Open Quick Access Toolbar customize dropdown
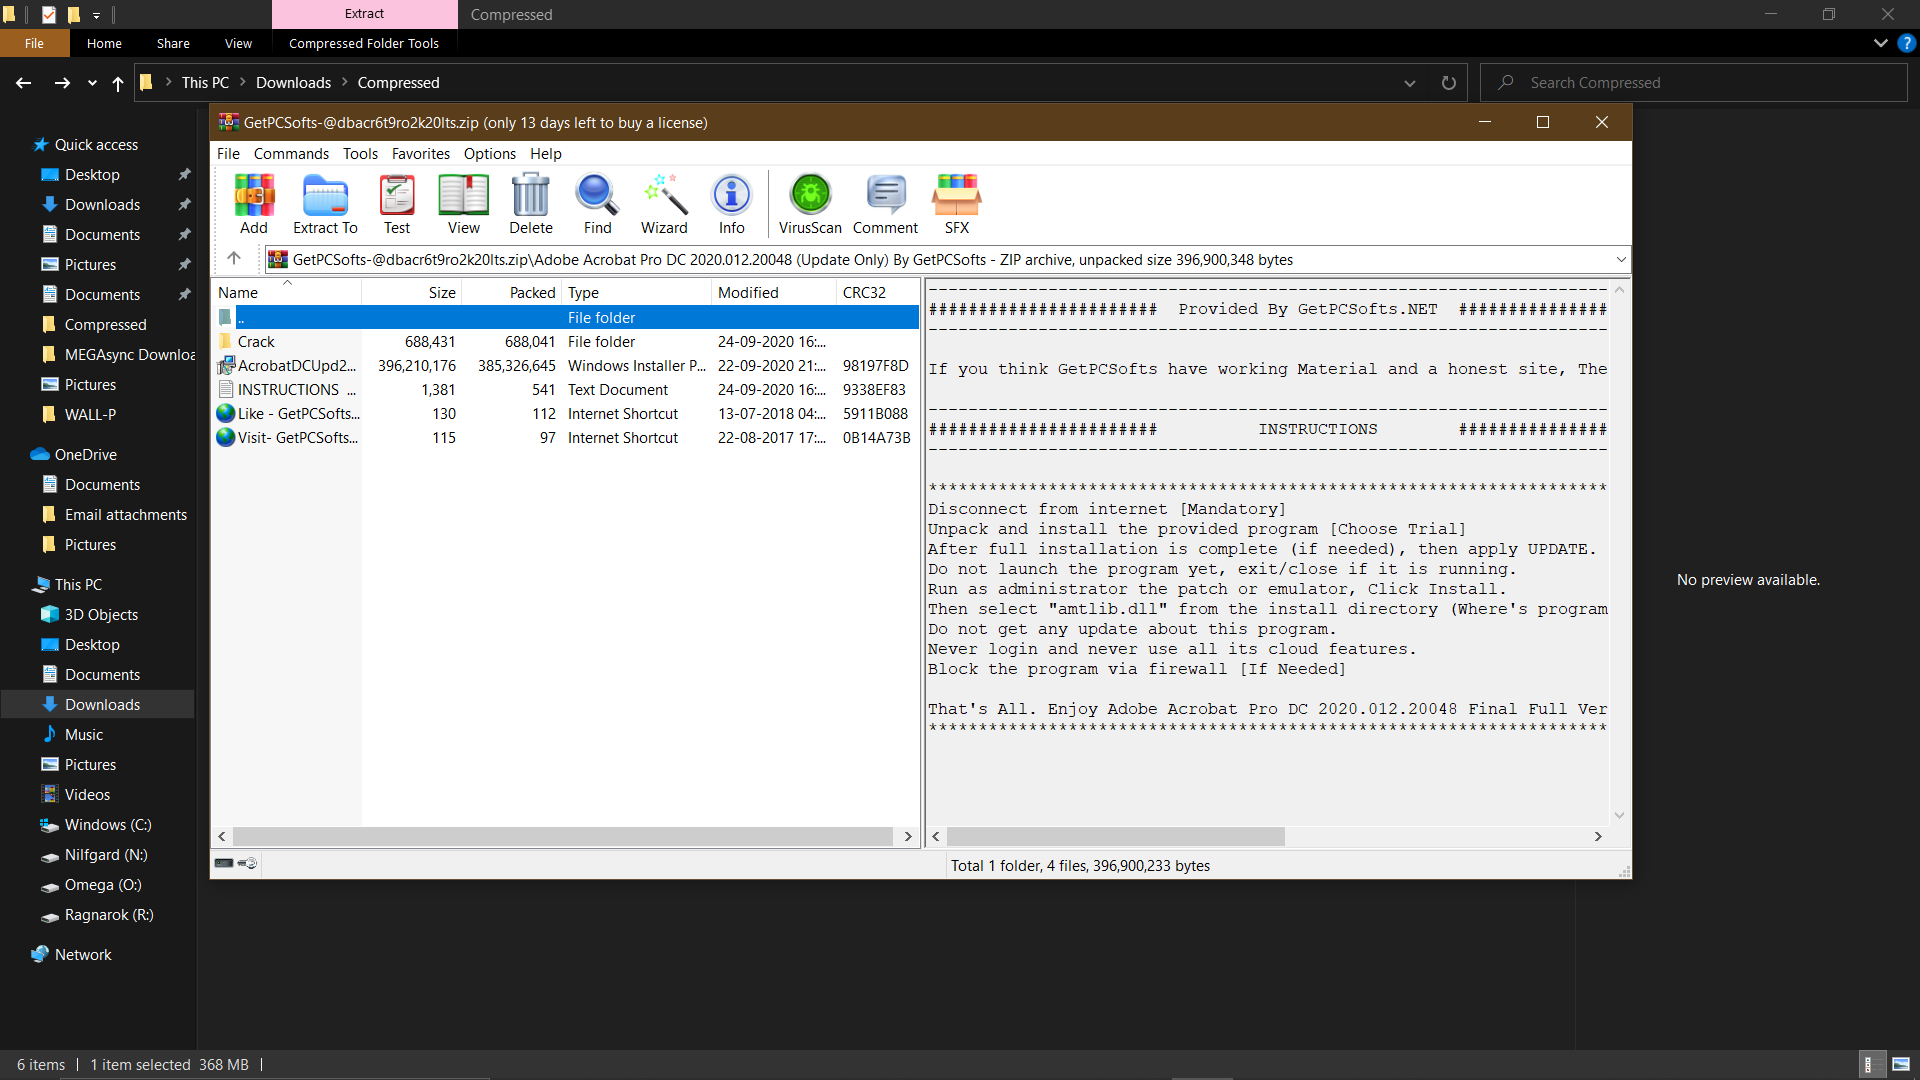Image resolution: width=1920 pixels, height=1080 pixels. coord(96,15)
